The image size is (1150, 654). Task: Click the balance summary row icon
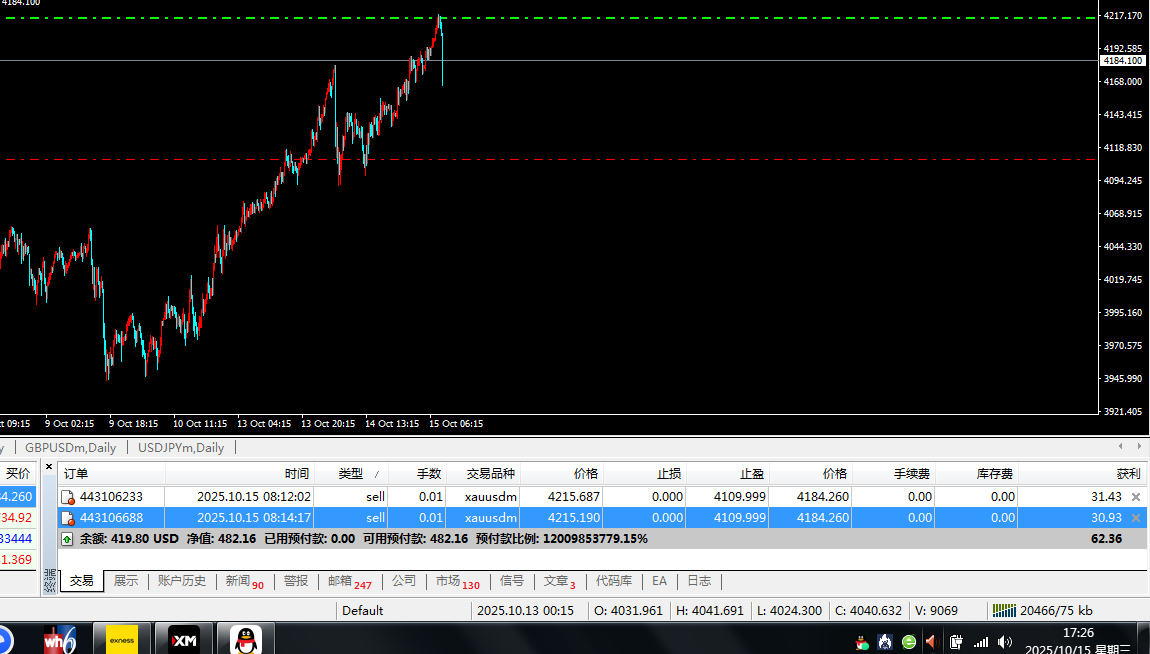tap(67, 539)
